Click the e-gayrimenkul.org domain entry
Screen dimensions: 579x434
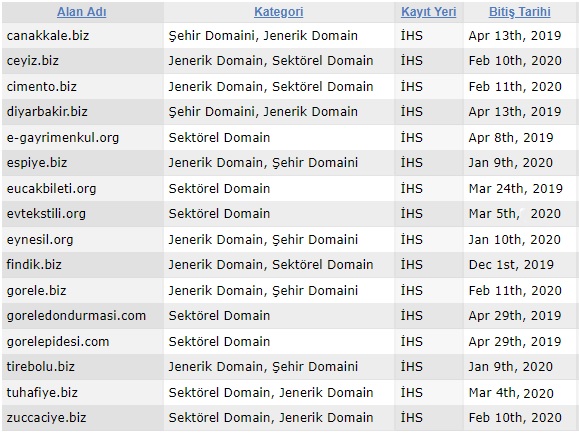click(63, 138)
